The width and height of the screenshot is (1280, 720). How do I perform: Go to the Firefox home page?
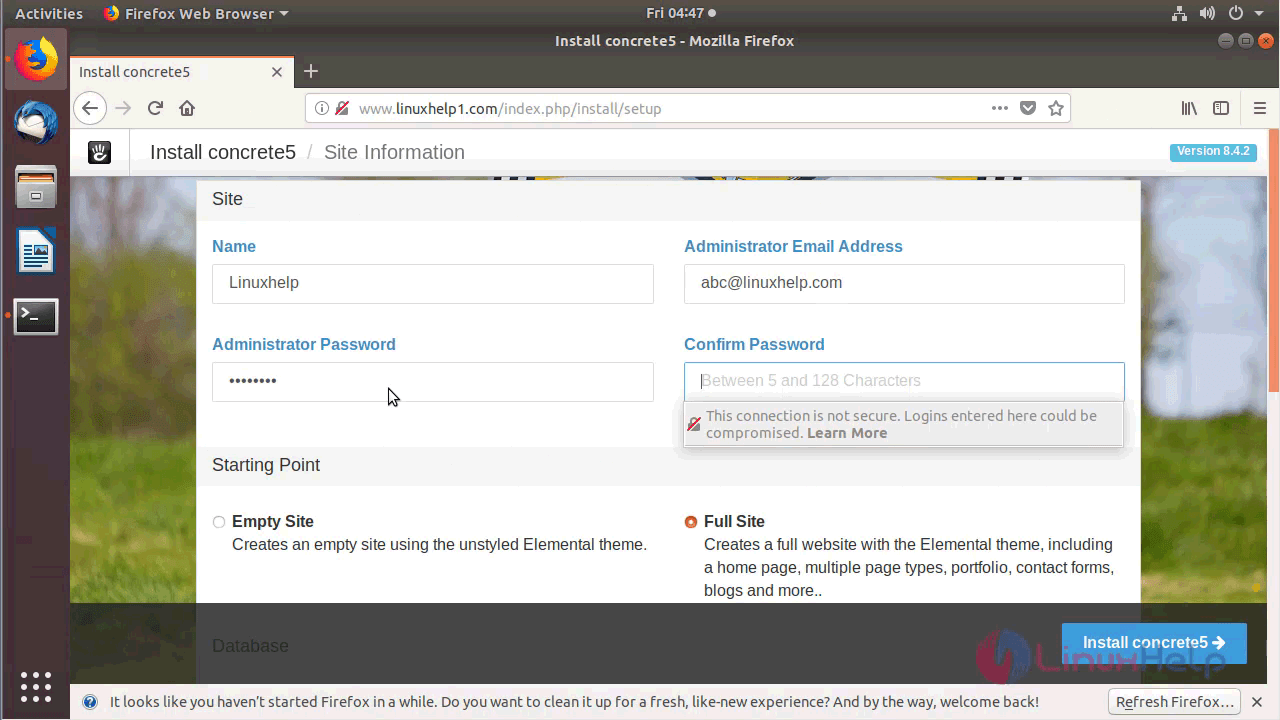(x=187, y=108)
